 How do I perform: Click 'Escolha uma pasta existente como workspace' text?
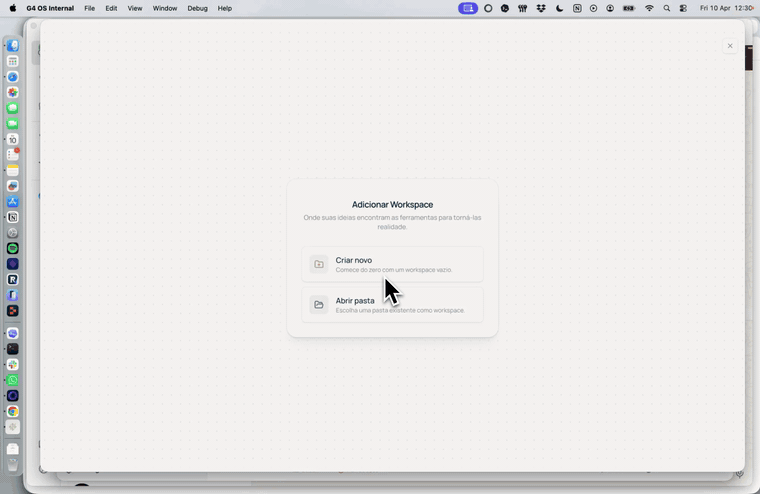tap(400, 310)
